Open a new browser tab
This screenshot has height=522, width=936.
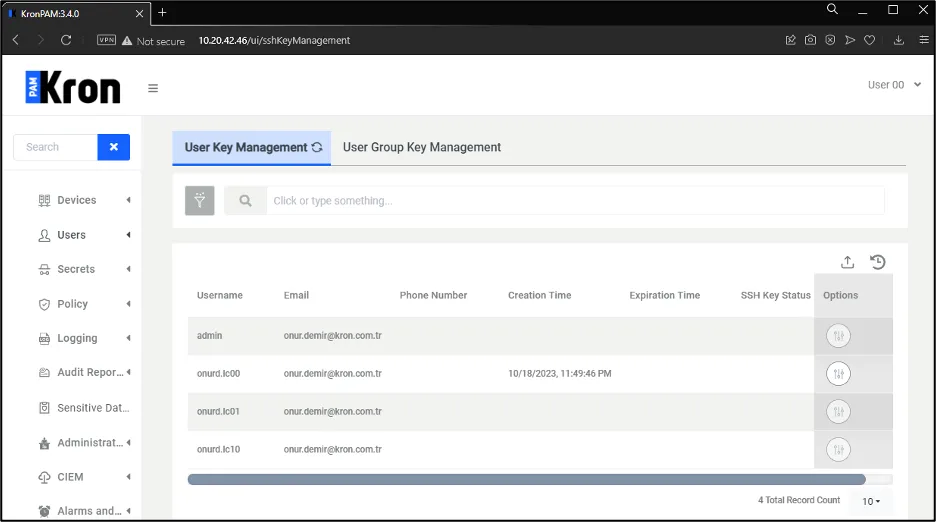(x=162, y=13)
